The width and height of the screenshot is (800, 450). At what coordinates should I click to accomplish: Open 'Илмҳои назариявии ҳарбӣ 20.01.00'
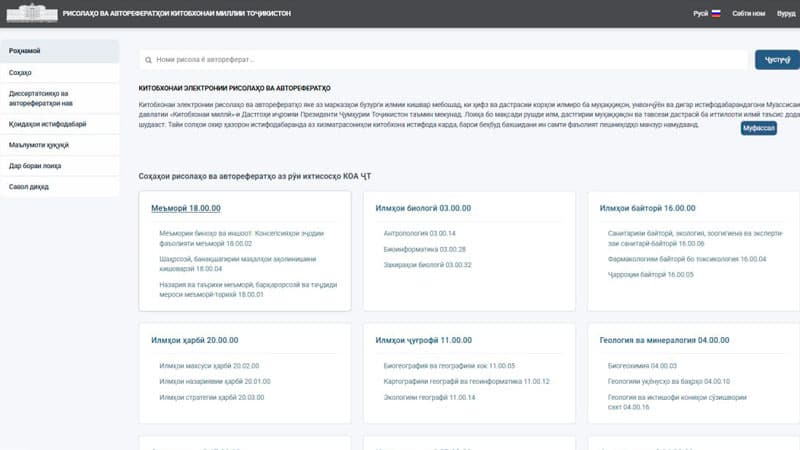[x=215, y=381]
